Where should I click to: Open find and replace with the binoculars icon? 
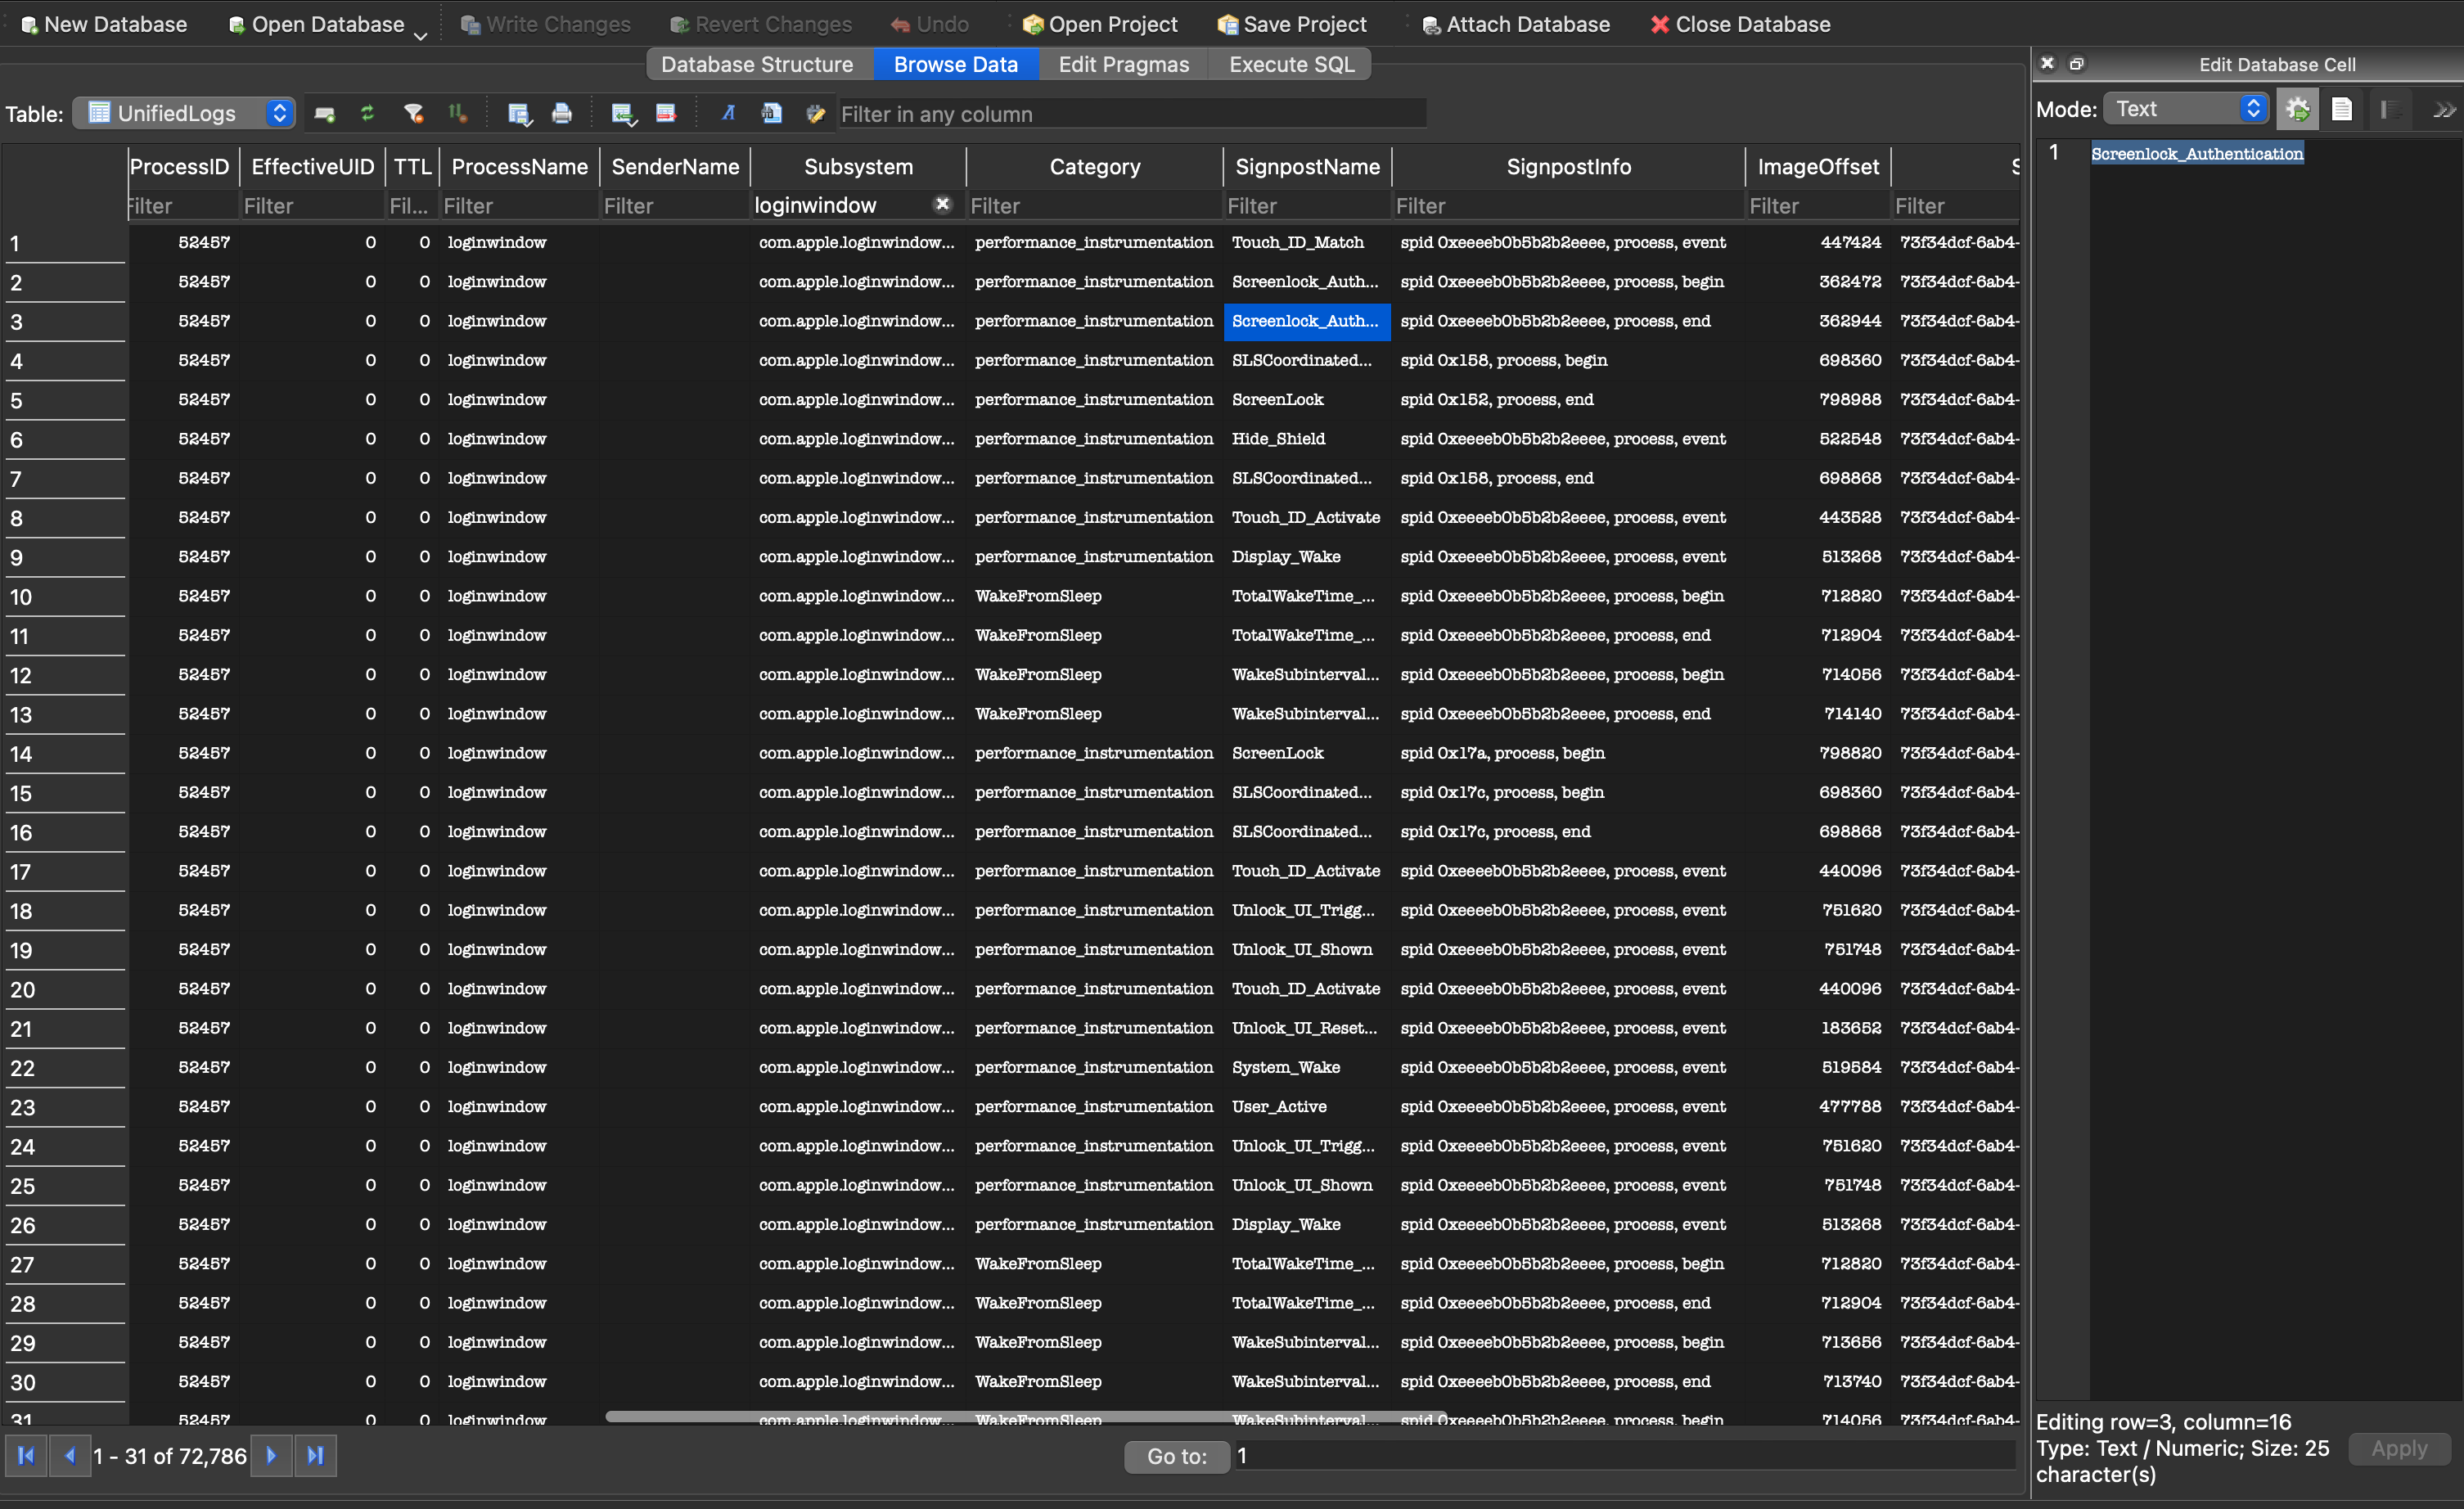click(x=771, y=114)
